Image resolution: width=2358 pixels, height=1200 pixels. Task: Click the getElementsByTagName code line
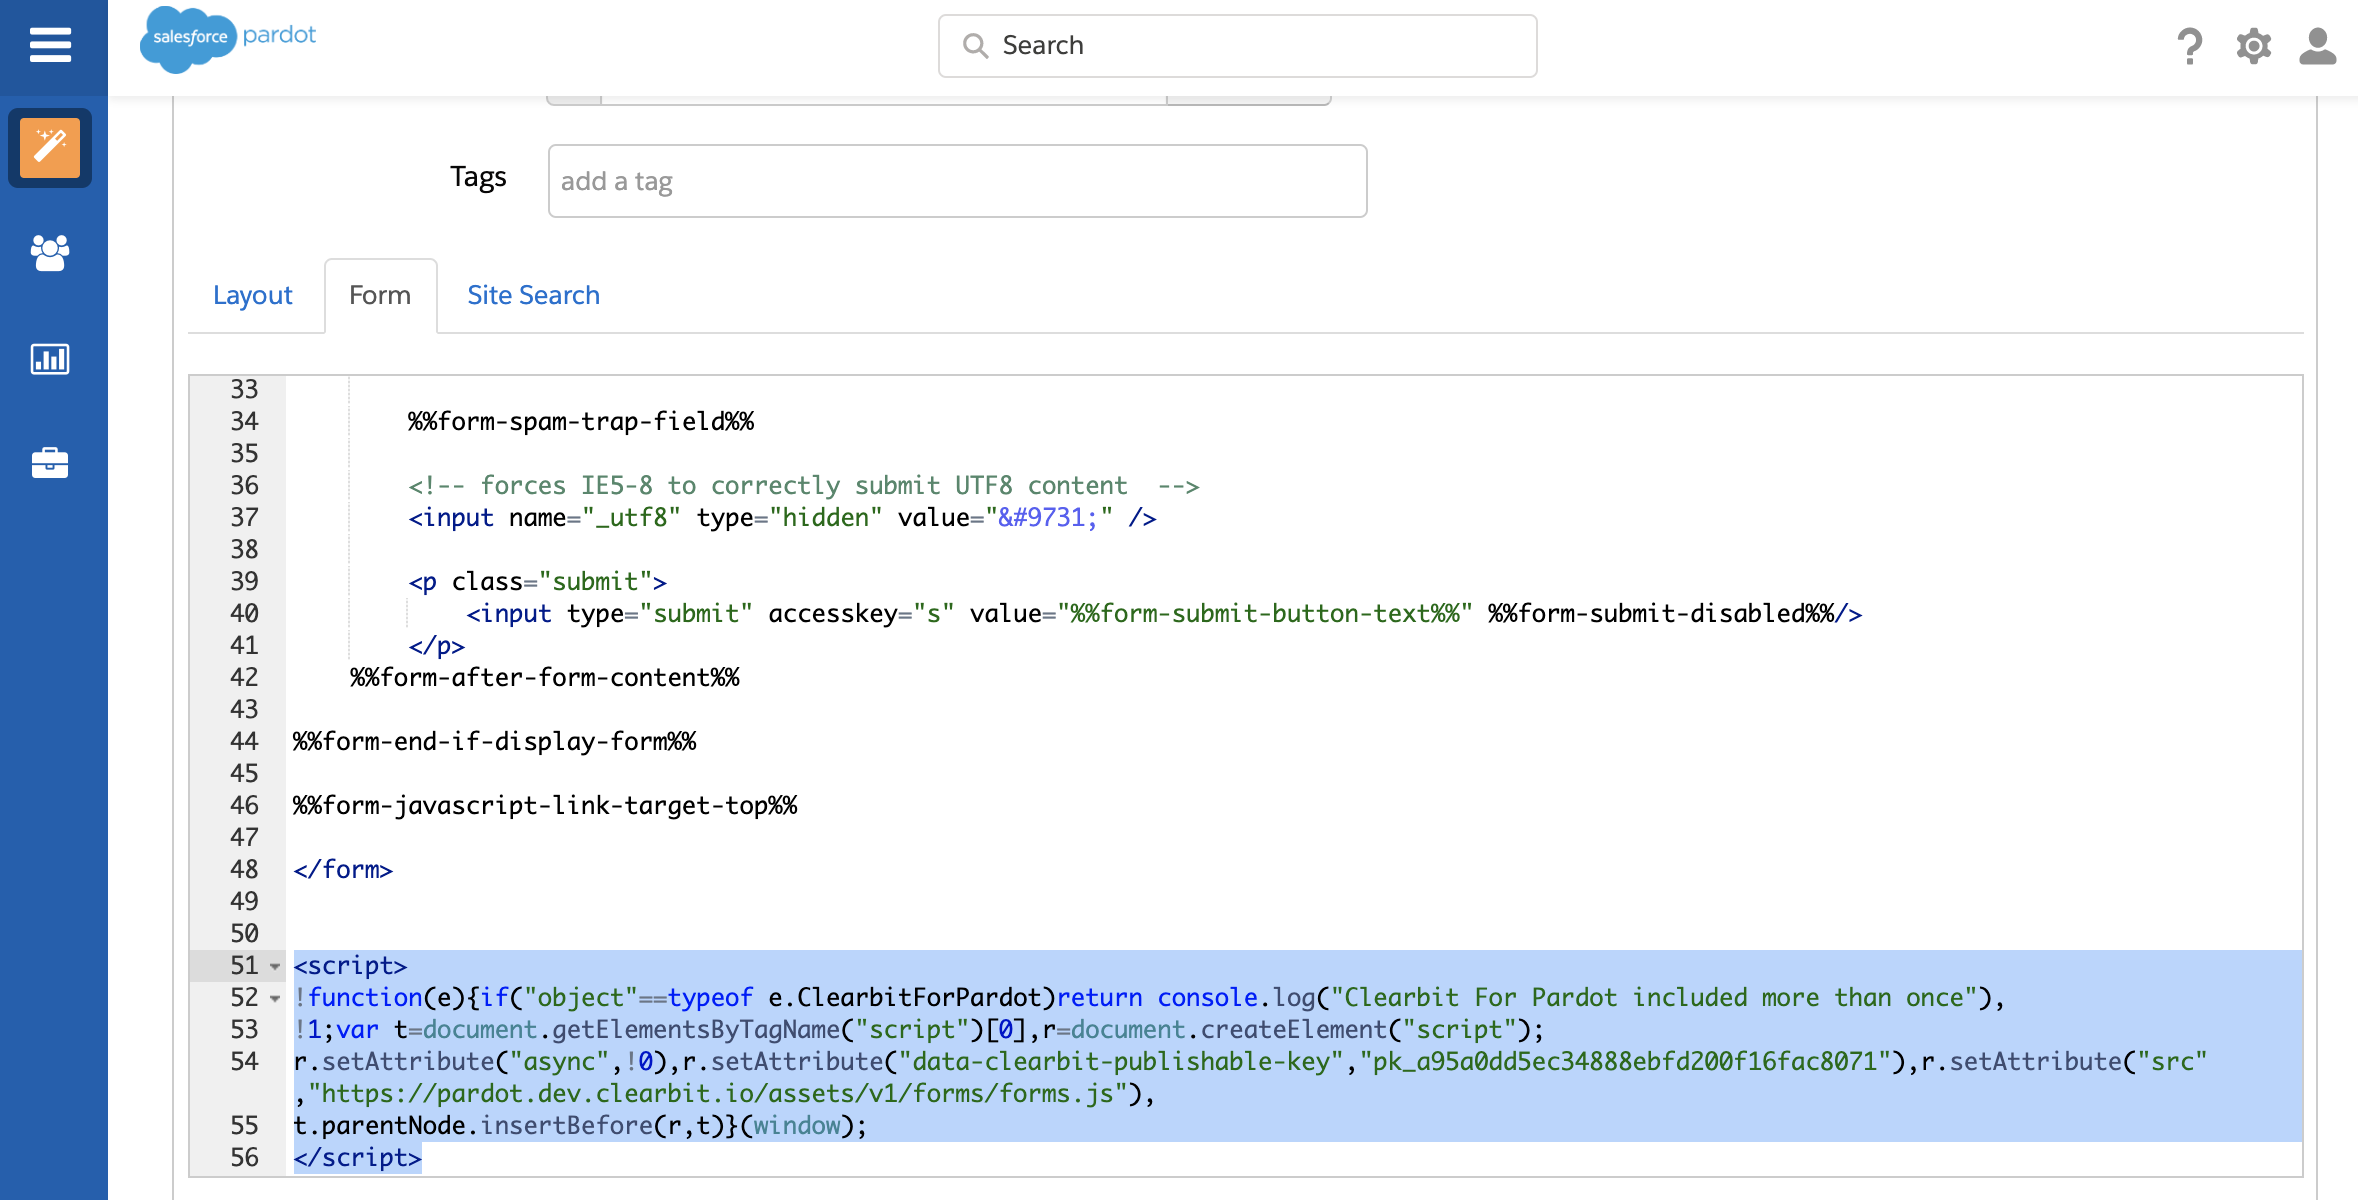pos(919,1029)
